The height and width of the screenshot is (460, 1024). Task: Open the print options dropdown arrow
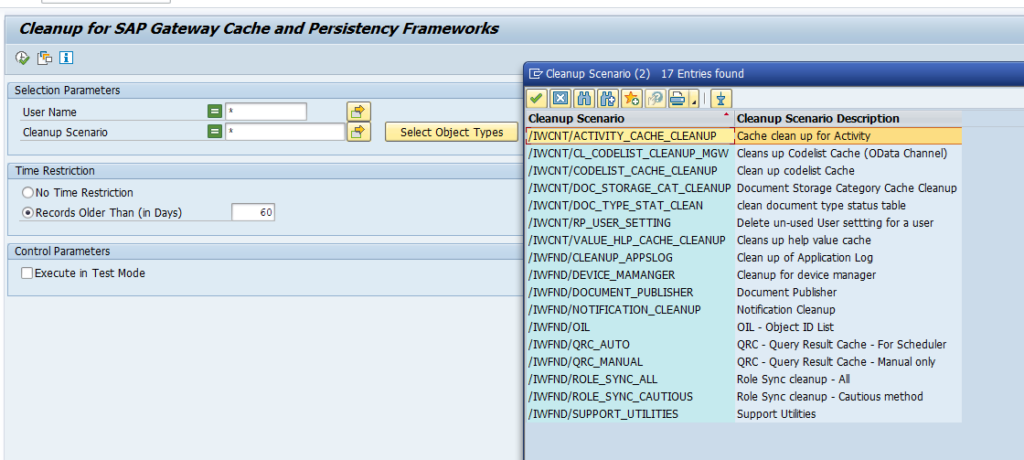694,99
